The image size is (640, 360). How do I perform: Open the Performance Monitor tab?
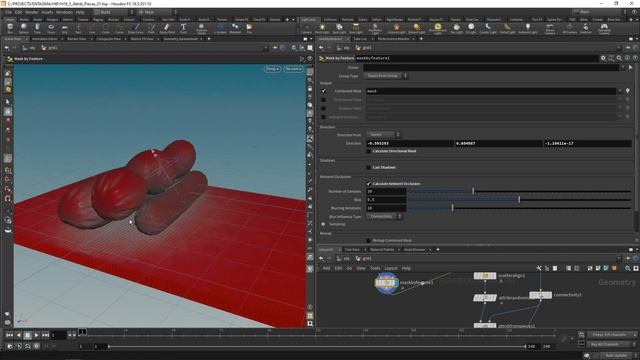click(393, 39)
